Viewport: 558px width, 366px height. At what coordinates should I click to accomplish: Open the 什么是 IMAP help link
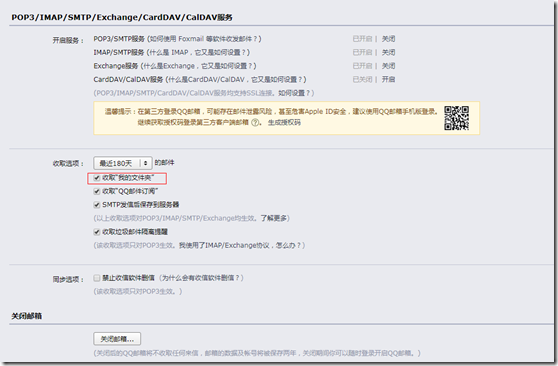198,52
